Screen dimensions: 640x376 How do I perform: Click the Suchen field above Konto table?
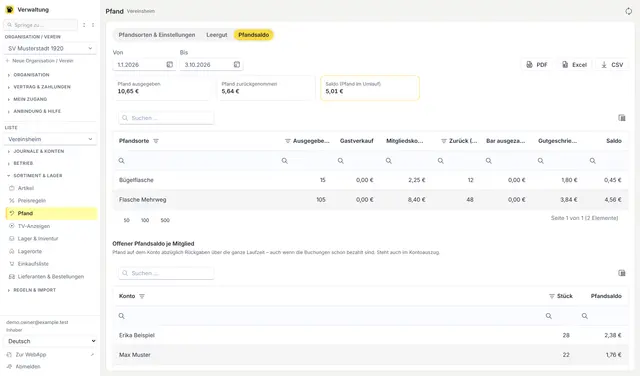[166, 273]
